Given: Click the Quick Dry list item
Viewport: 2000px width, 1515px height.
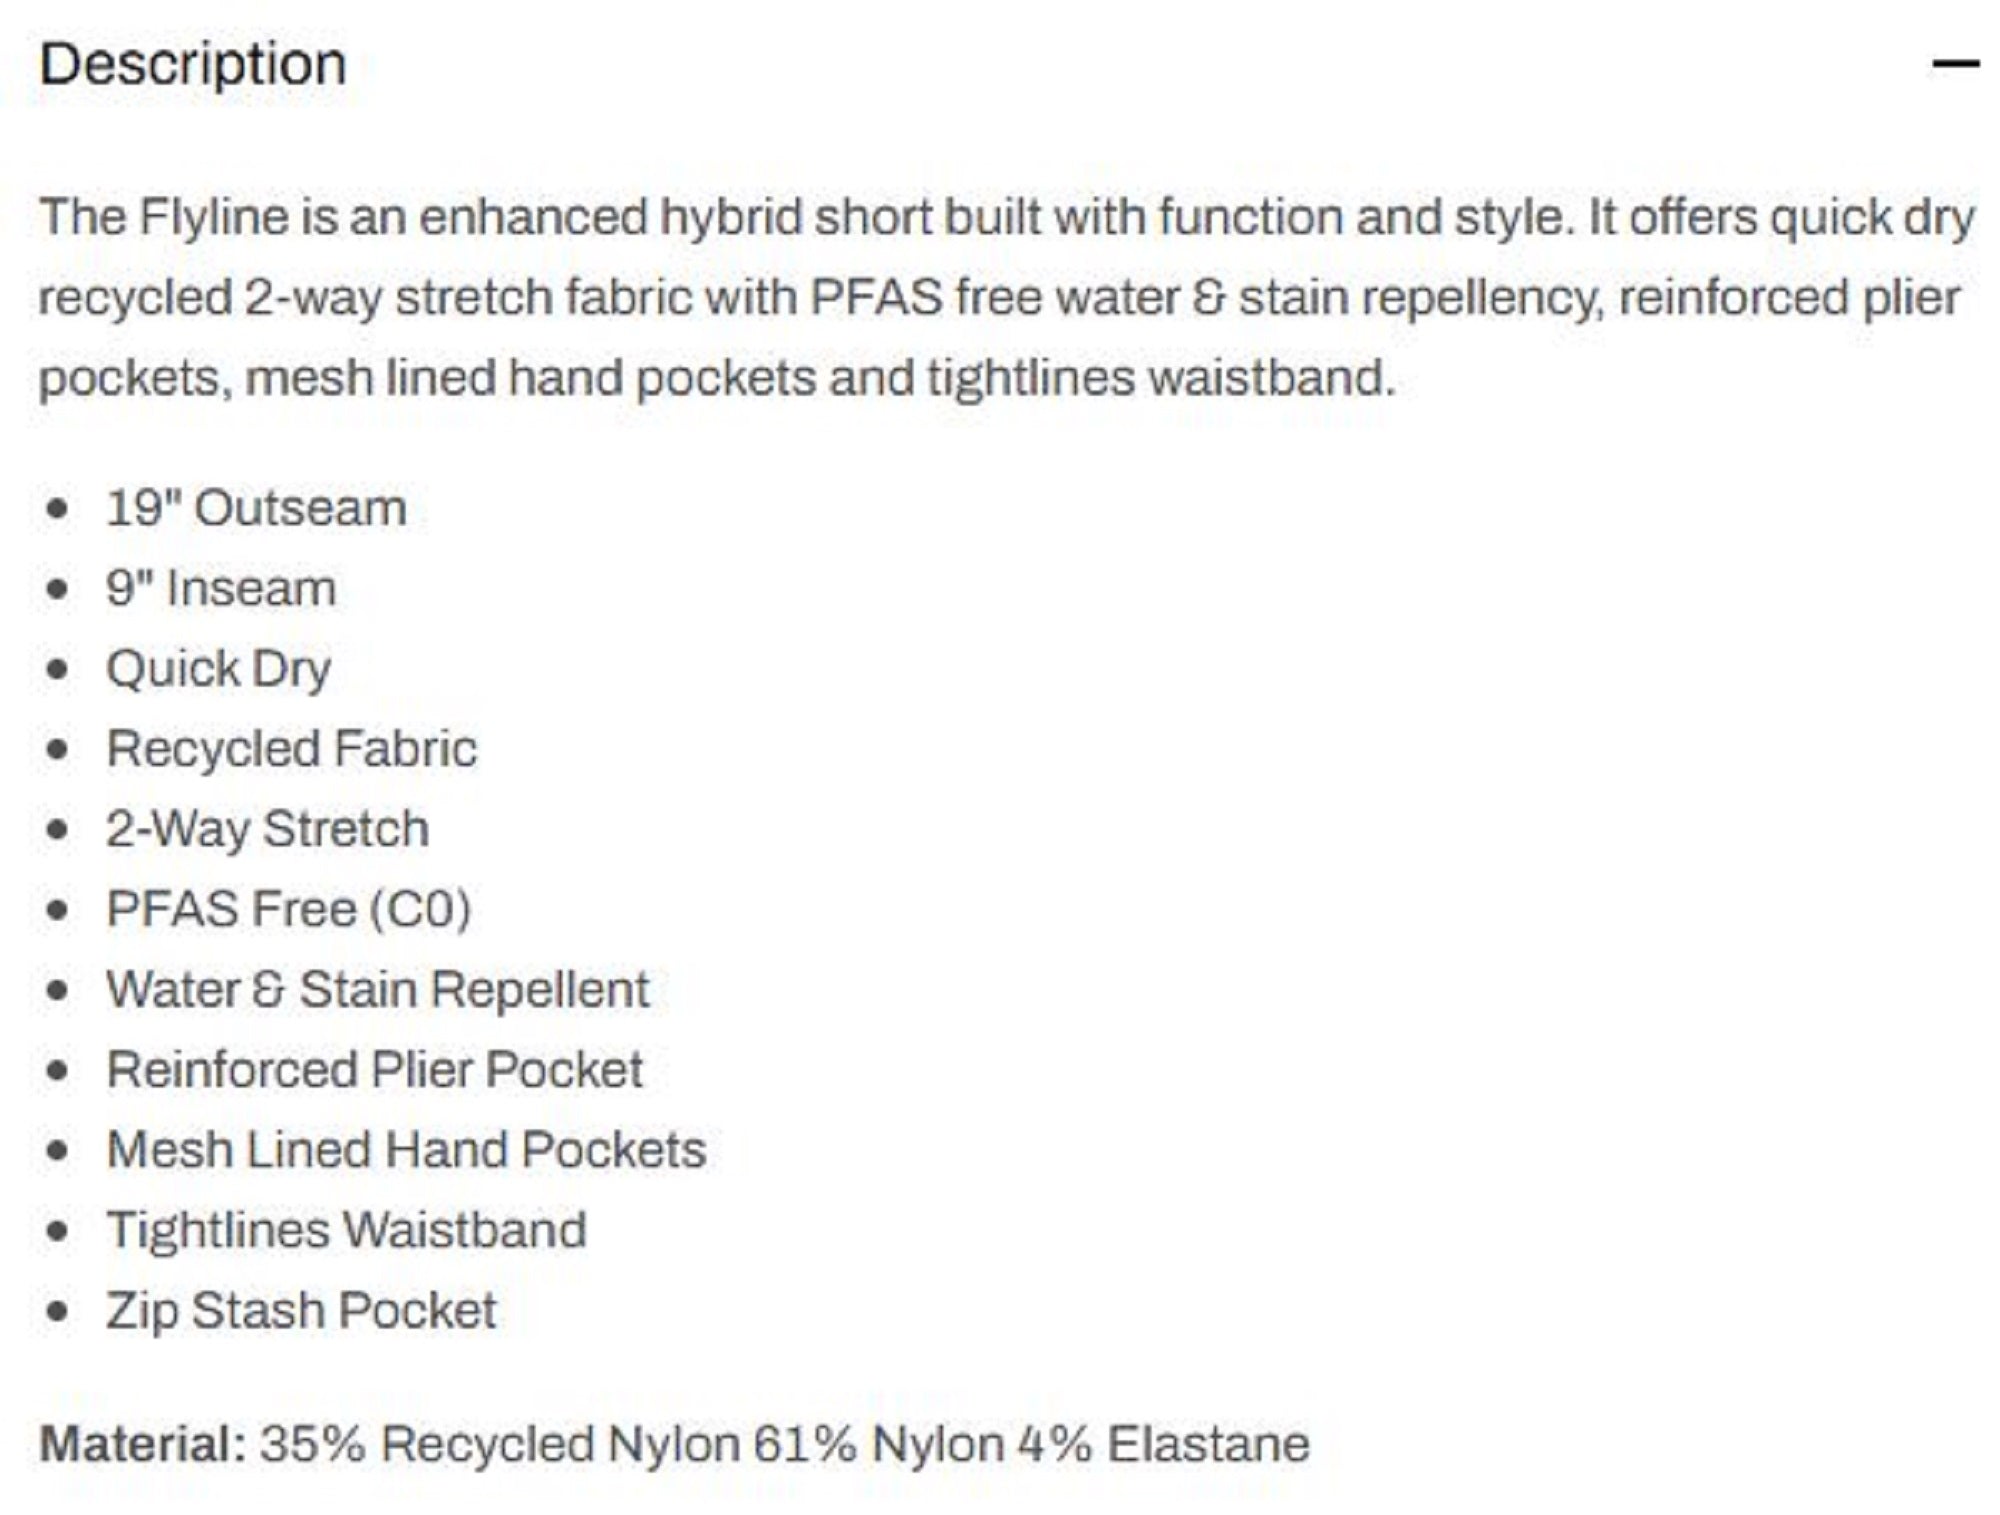Looking at the screenshot, I should [218, 669].
